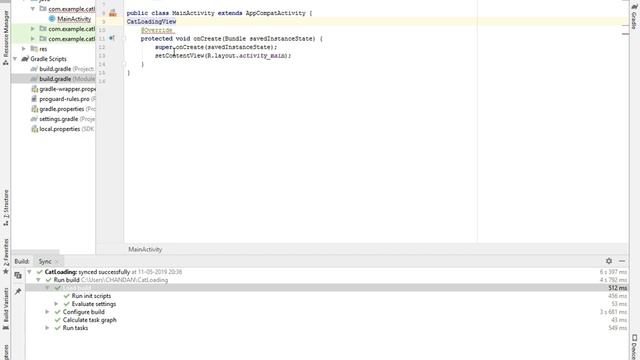640x360 pixels.
Task: Click the 6 s 397 ms sync duration
Action: tap(613, 272)
